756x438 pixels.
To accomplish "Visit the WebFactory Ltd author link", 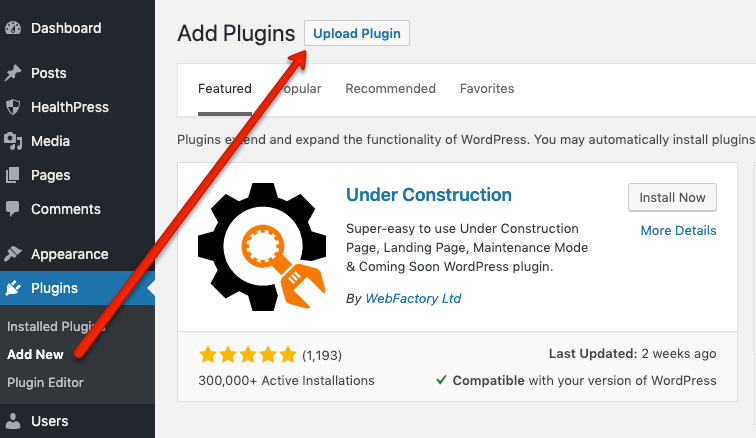I will point(413,298).
